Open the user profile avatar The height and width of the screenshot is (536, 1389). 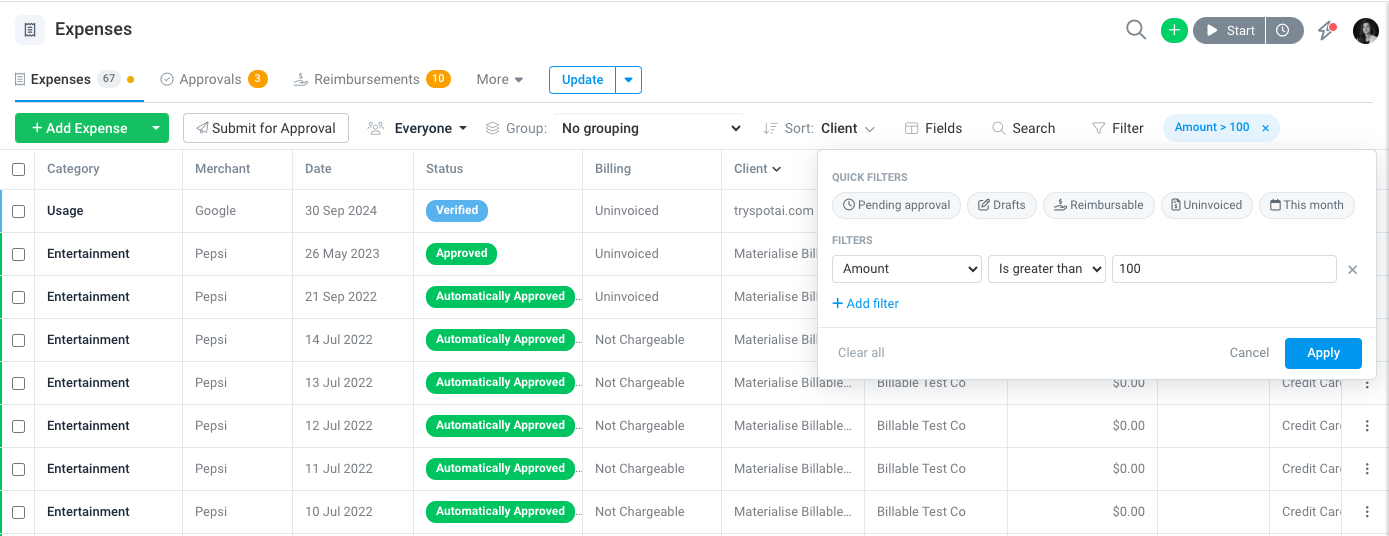pos(1366,31)
